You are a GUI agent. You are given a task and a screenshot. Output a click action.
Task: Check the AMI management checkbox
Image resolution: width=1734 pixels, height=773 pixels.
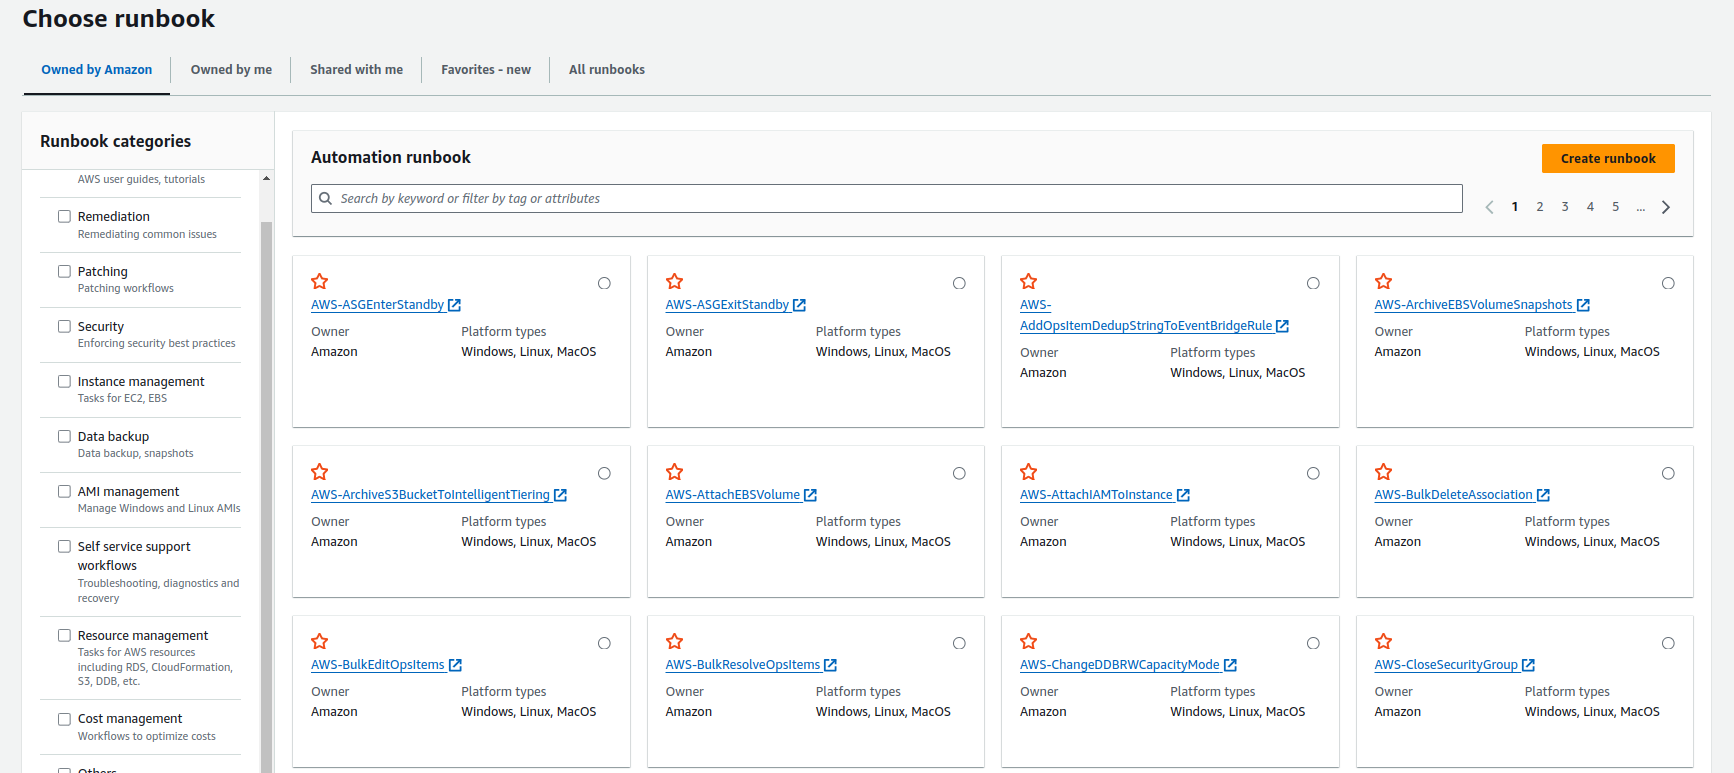(64, 491)
